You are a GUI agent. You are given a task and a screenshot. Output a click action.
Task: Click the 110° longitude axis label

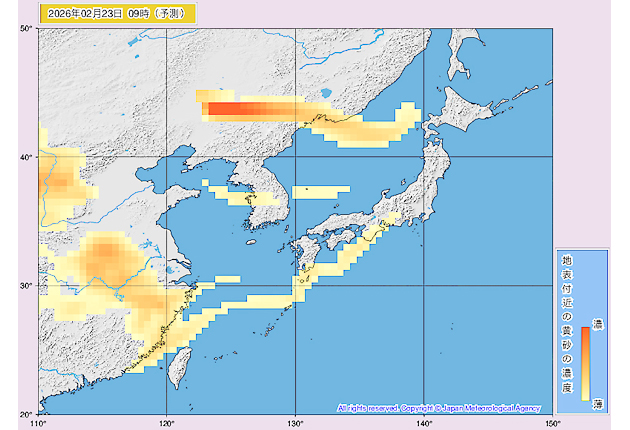pyautogui.click(x=38, y=423)
